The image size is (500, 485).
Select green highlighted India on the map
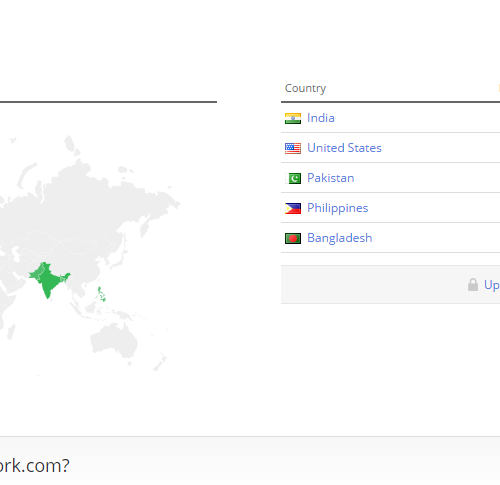coord(49,280)
